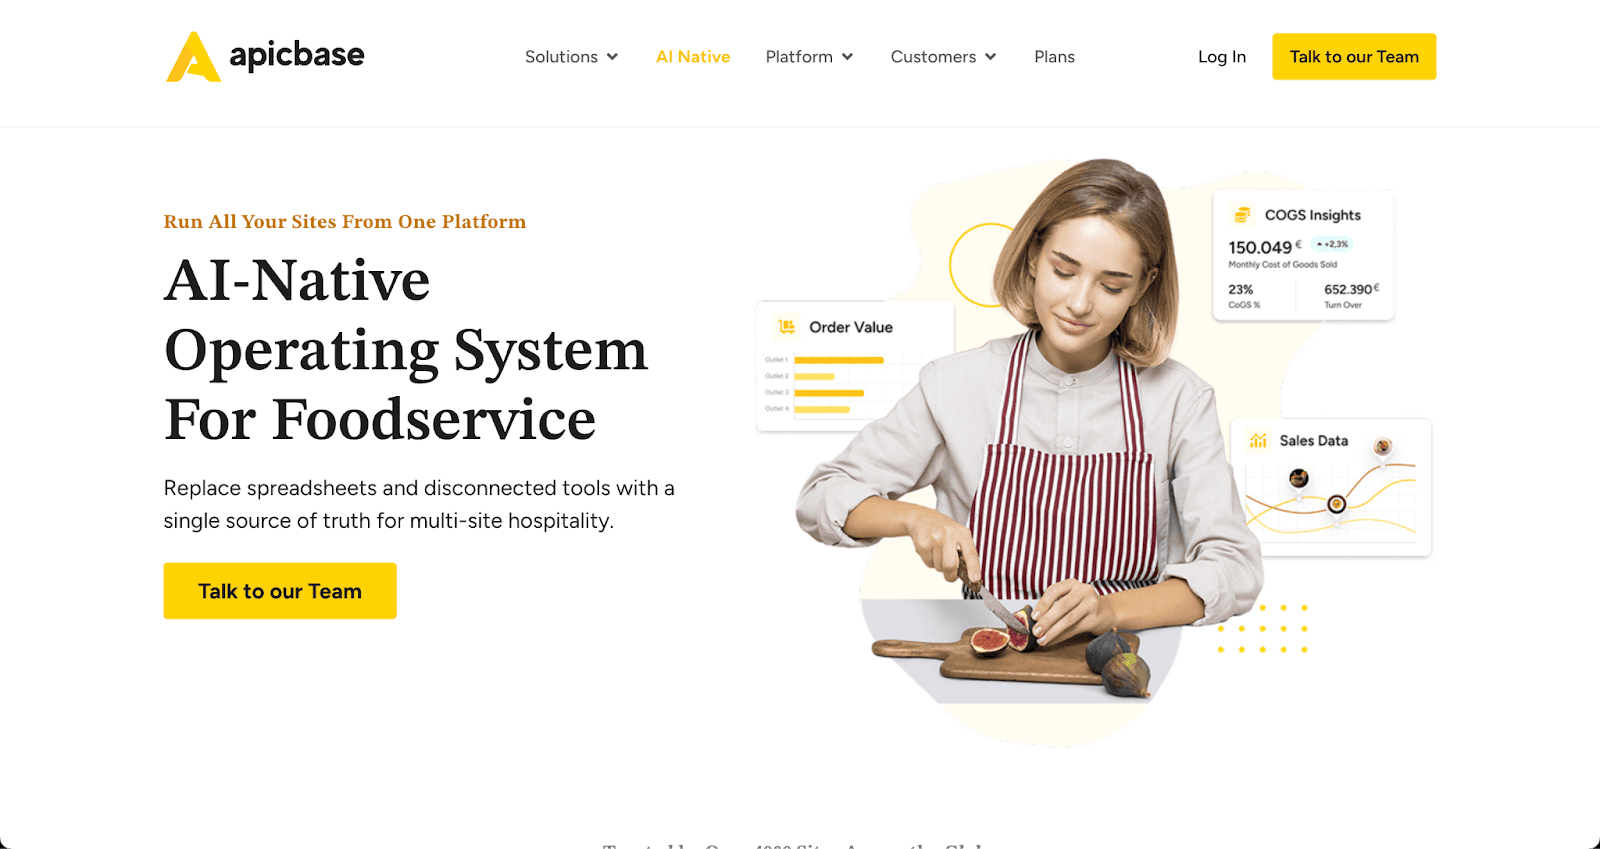Click the COGS Insights coins icon
This screenshot has height=849, width=1600.
coord(1242,215)
